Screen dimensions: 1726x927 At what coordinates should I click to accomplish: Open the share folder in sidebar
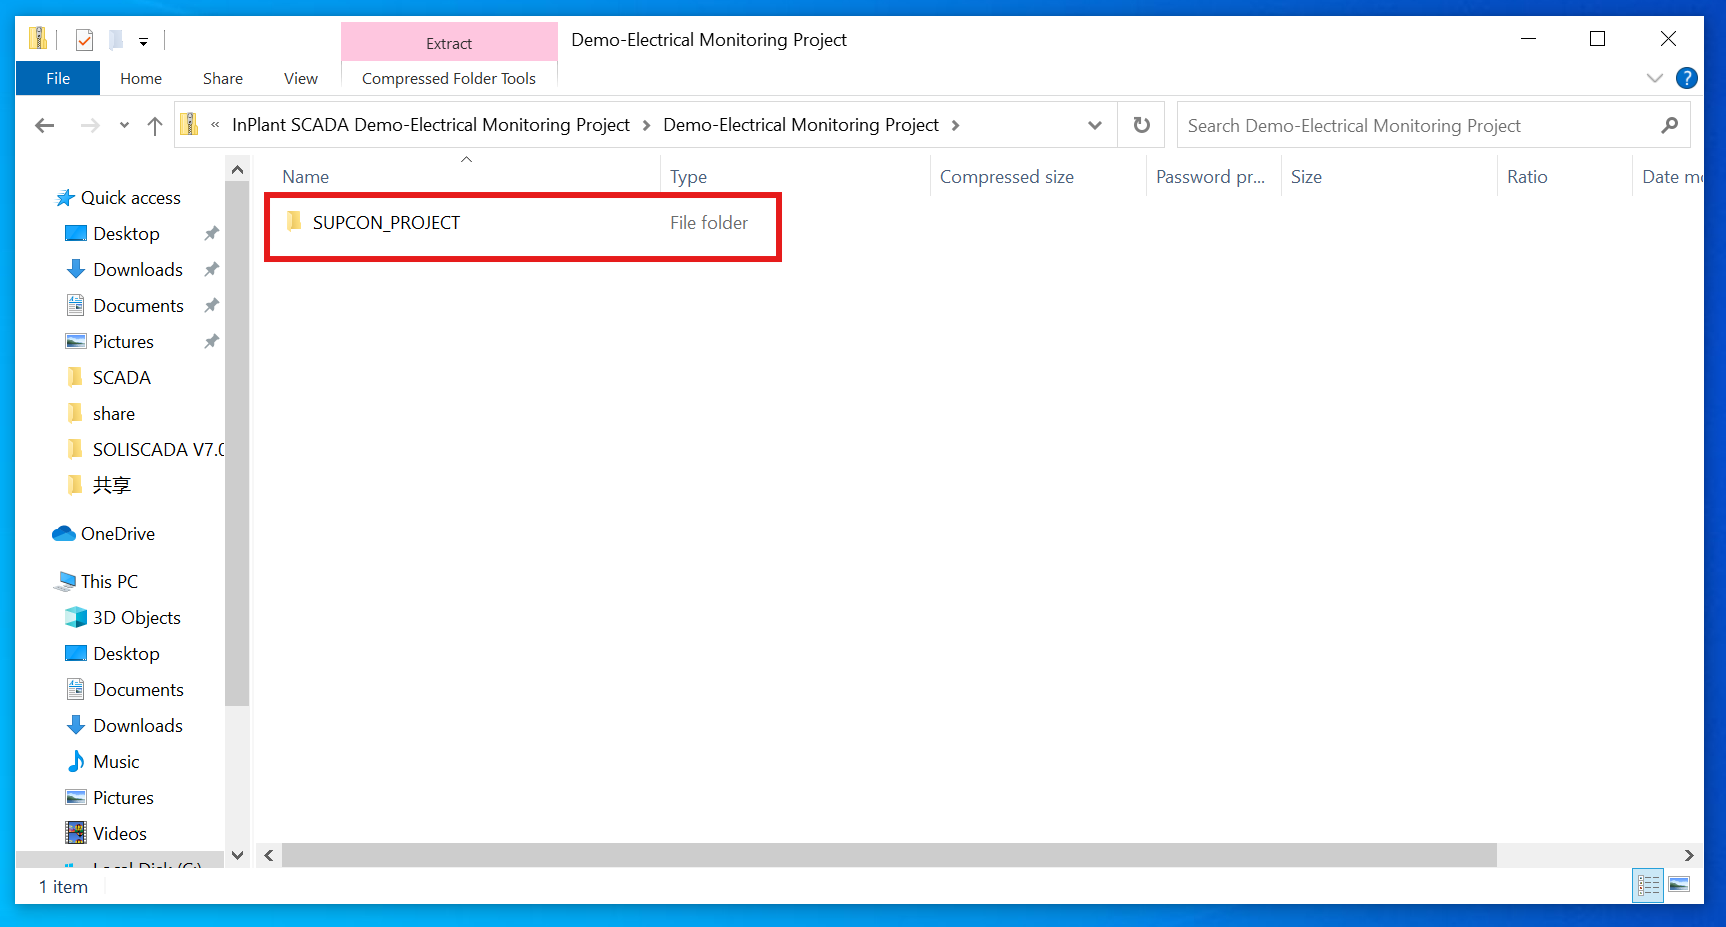tap(113, 414)
